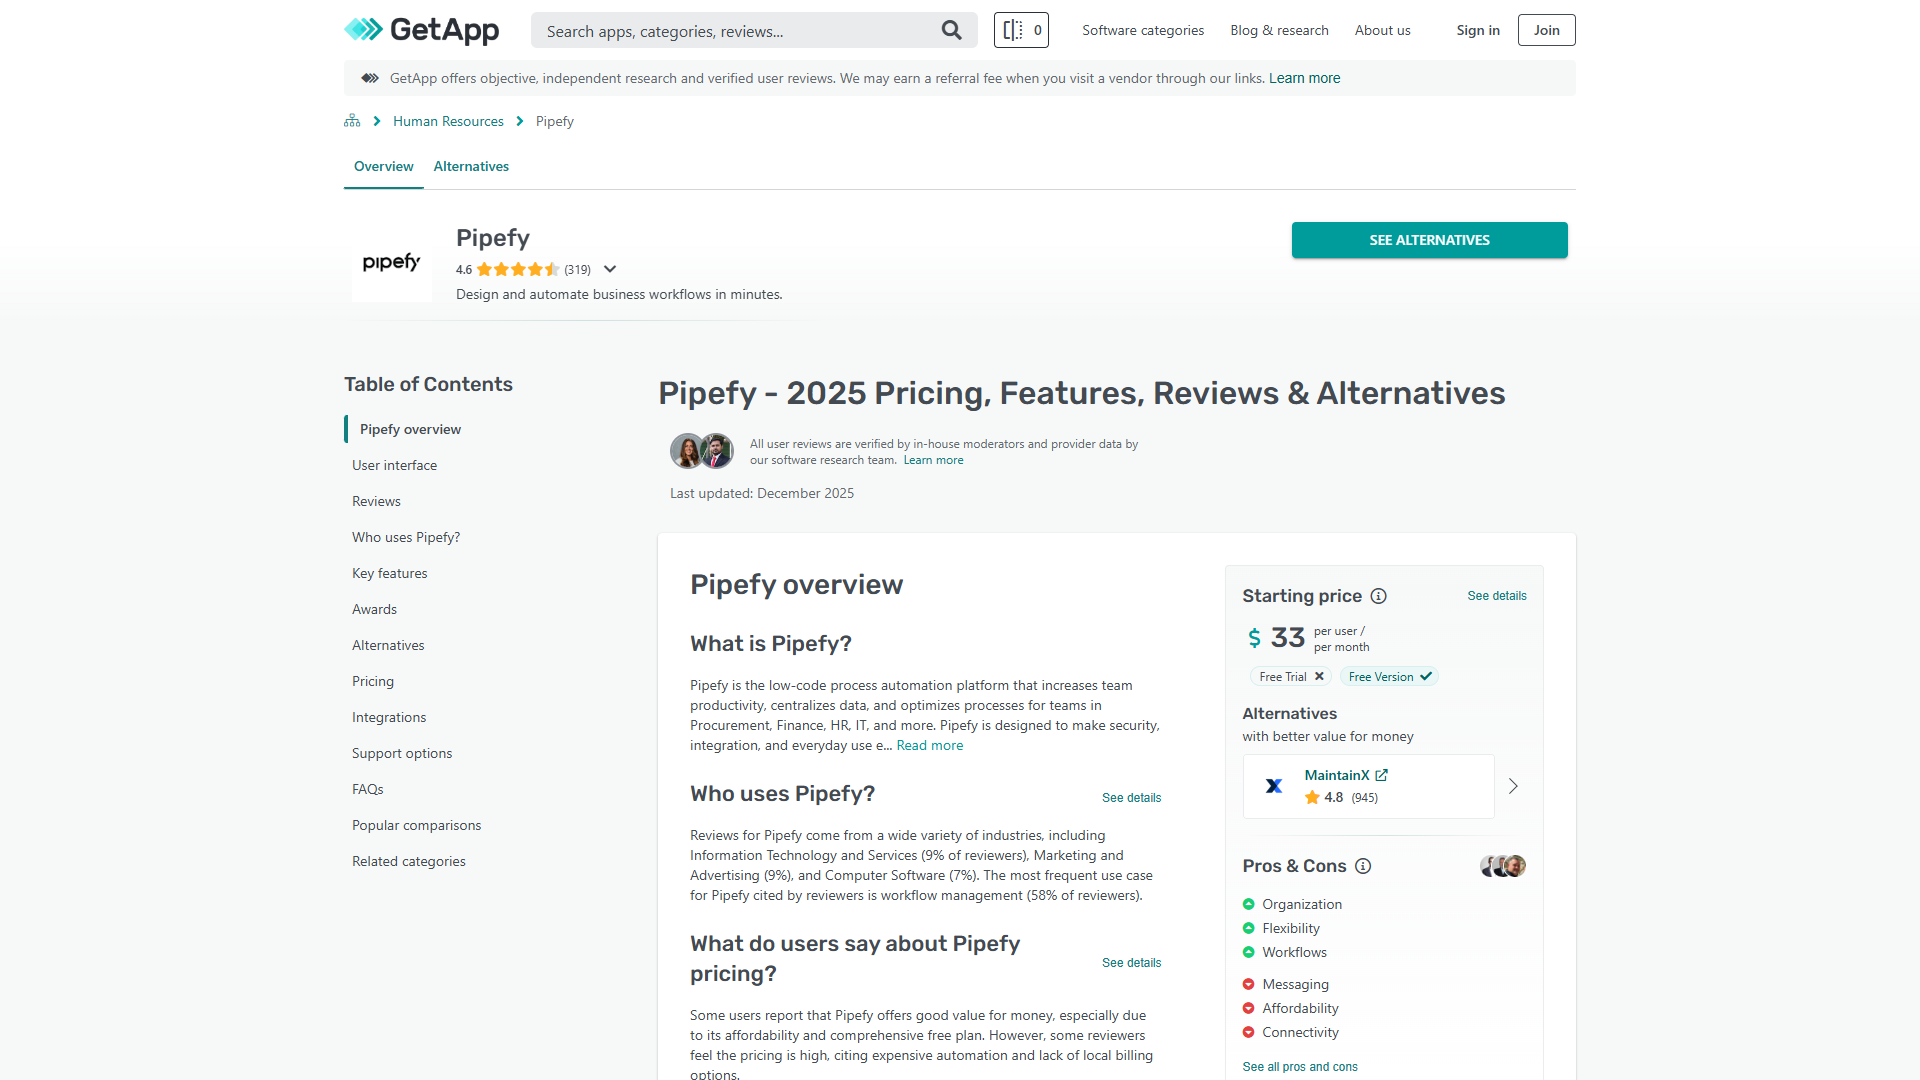This screenshot has width=1920, height=1080.
Task: Open MaintainX via the external link icon
Action: tap(1382, 775)
